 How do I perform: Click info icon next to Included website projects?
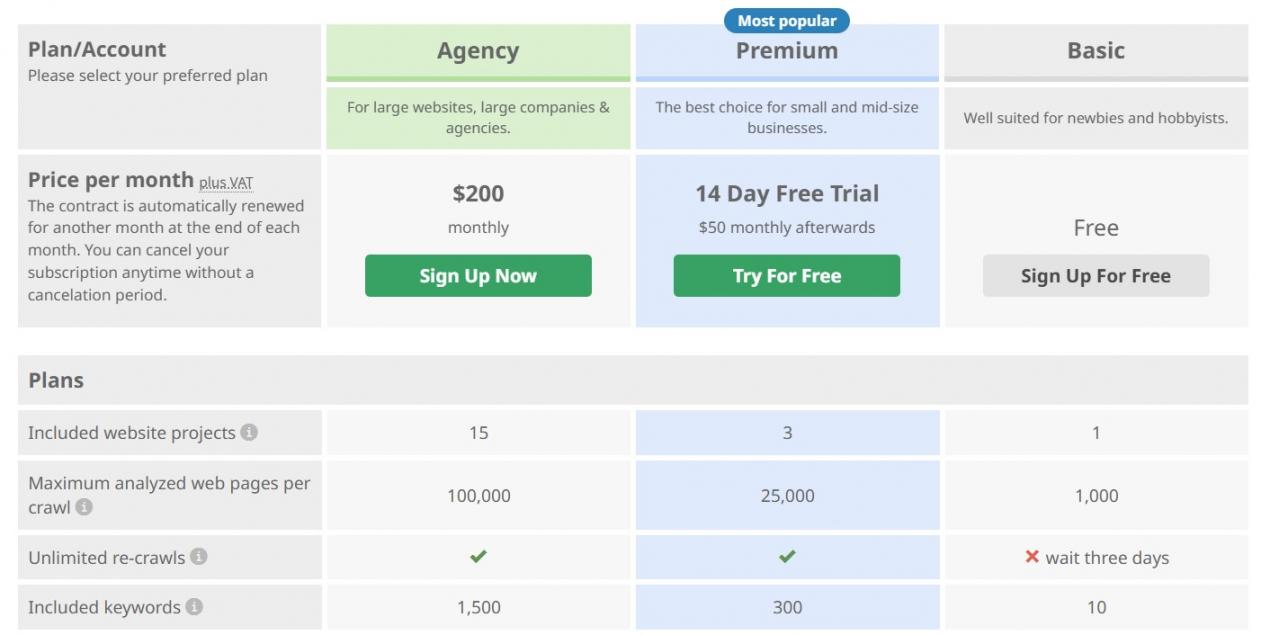click(x=249, y=432)
